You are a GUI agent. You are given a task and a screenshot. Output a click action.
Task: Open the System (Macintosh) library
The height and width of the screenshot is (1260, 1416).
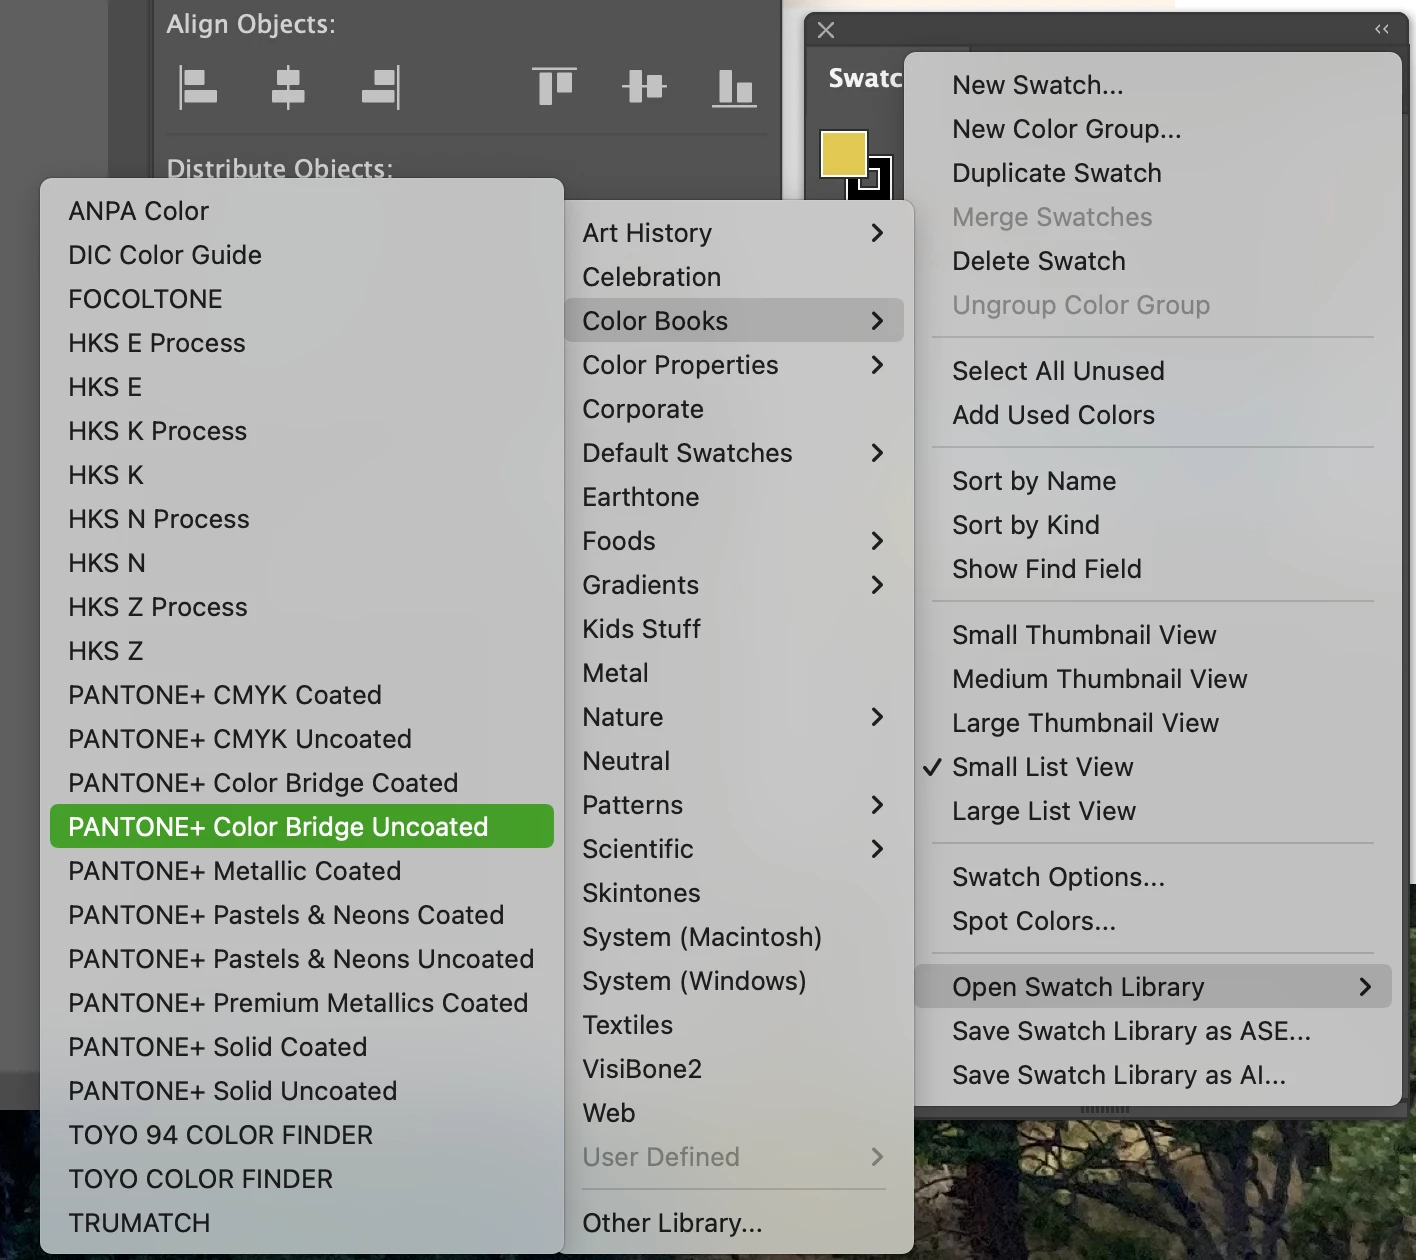click(x=734, y=937)
